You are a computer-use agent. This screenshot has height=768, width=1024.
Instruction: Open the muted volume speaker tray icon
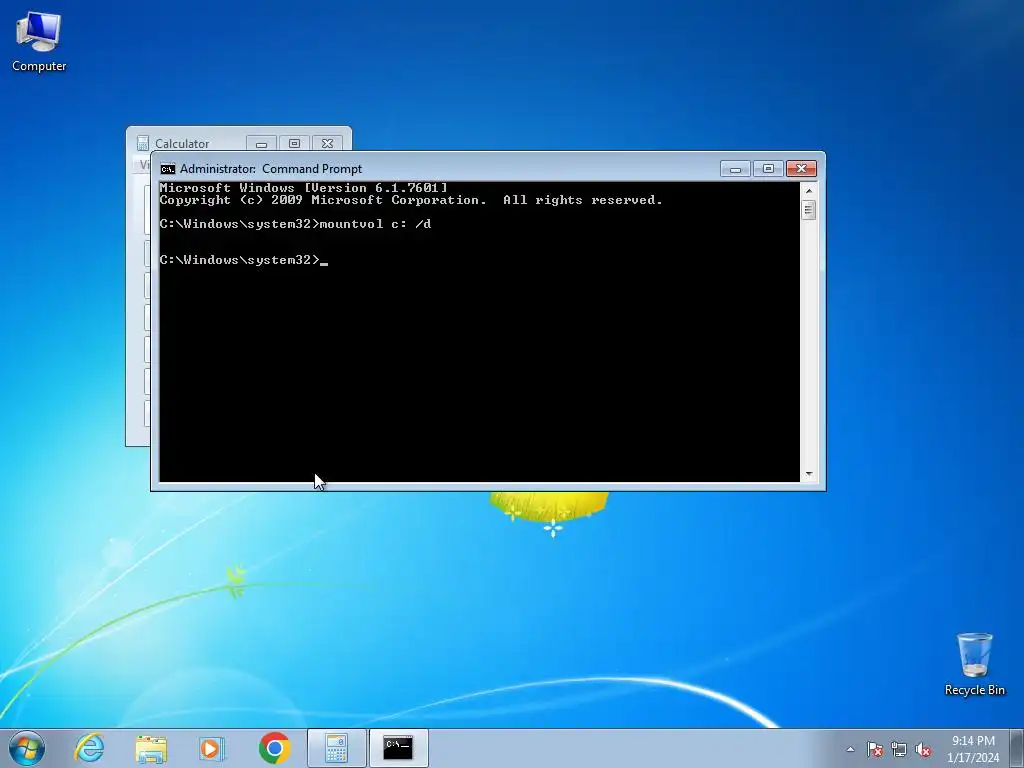click(x=923, y=749)
